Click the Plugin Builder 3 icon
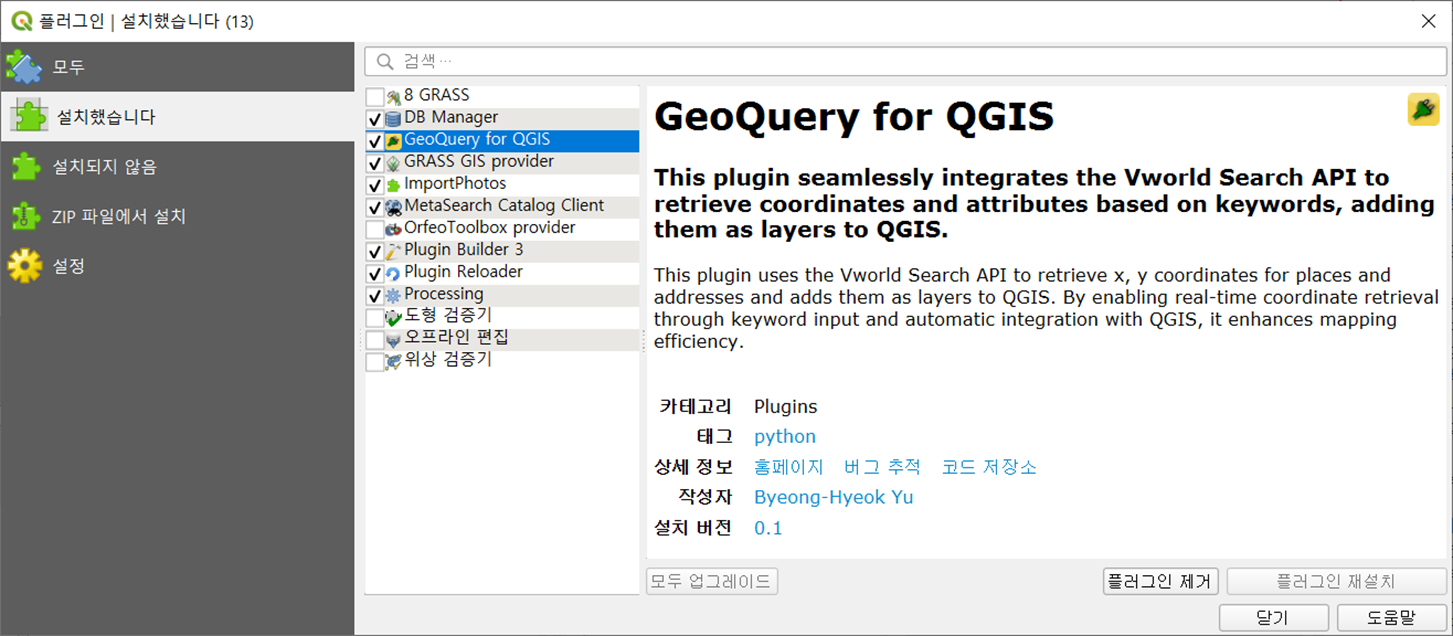 click(394, 250)
